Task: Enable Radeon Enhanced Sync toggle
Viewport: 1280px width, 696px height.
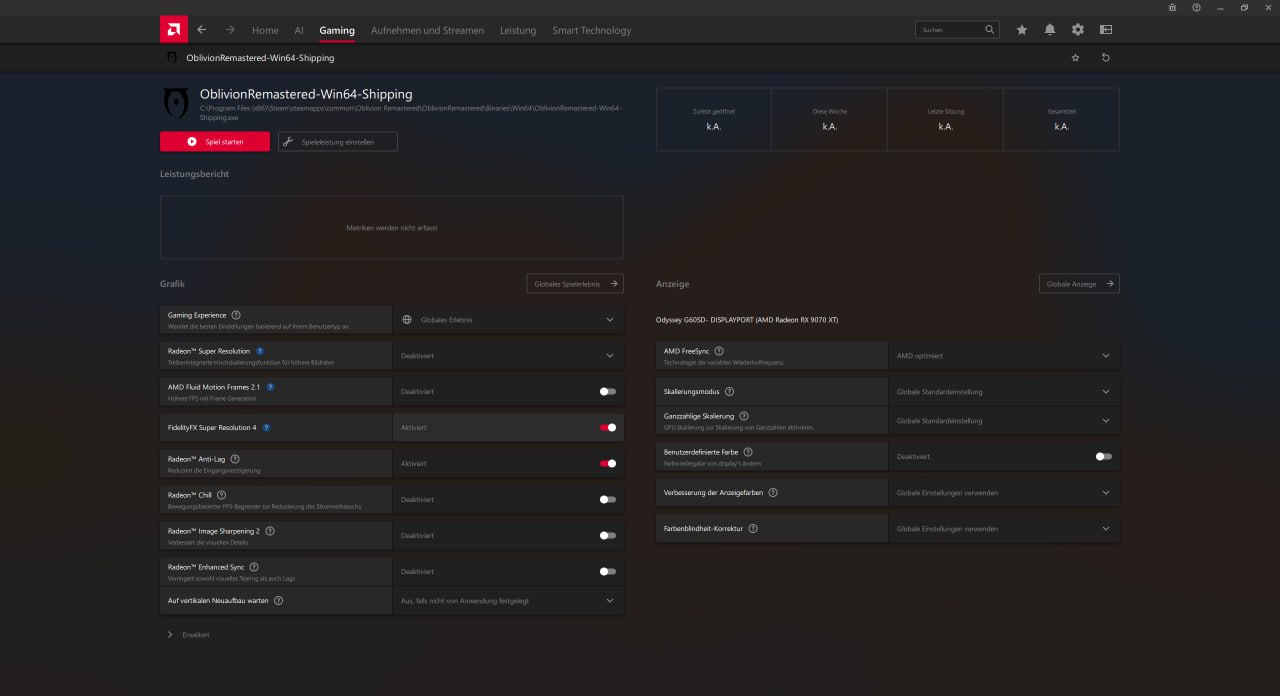Action: 608,572
